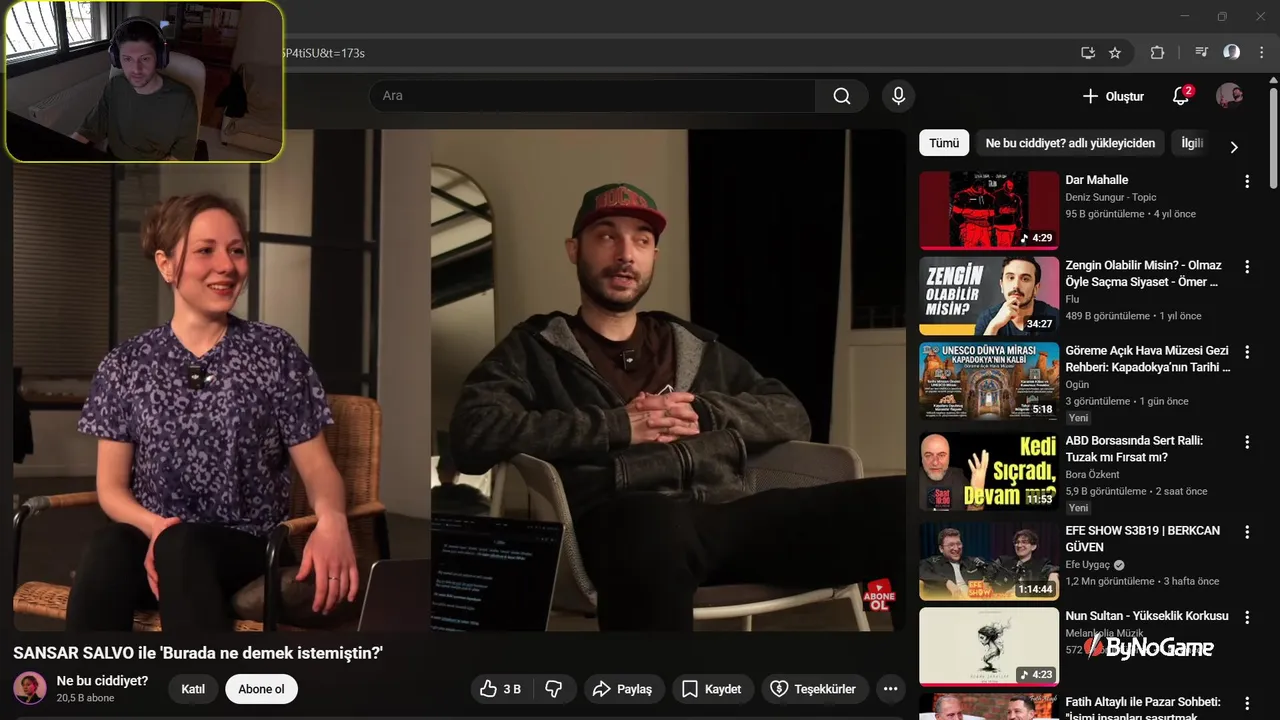This screenshot has width=1280, height=720.
Task: Click the Katıl join button
Action: click(193, 689)
